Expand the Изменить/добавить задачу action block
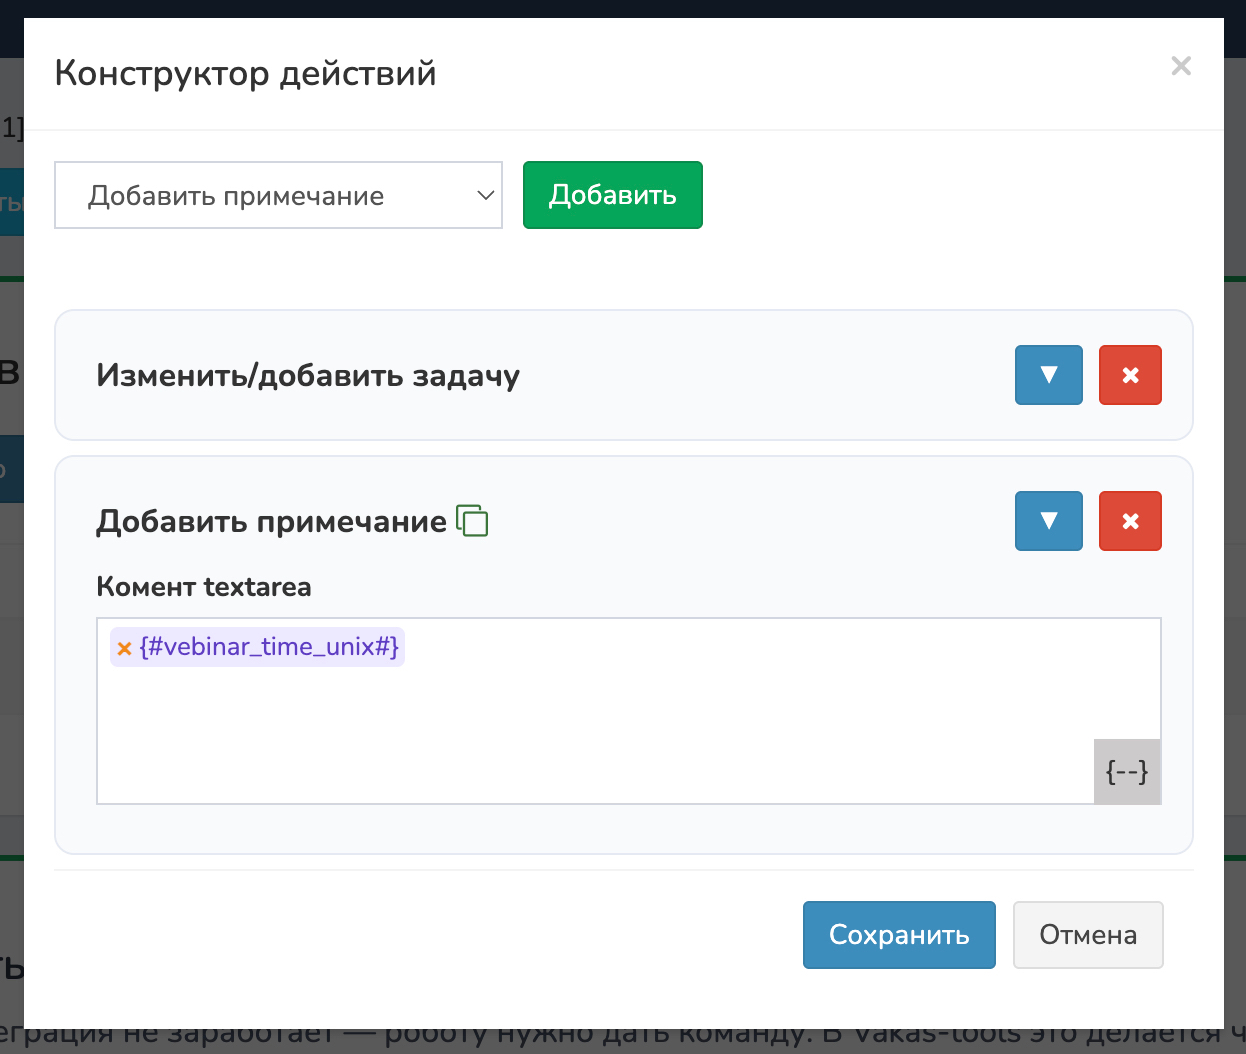 click(x=1048, y=375)
